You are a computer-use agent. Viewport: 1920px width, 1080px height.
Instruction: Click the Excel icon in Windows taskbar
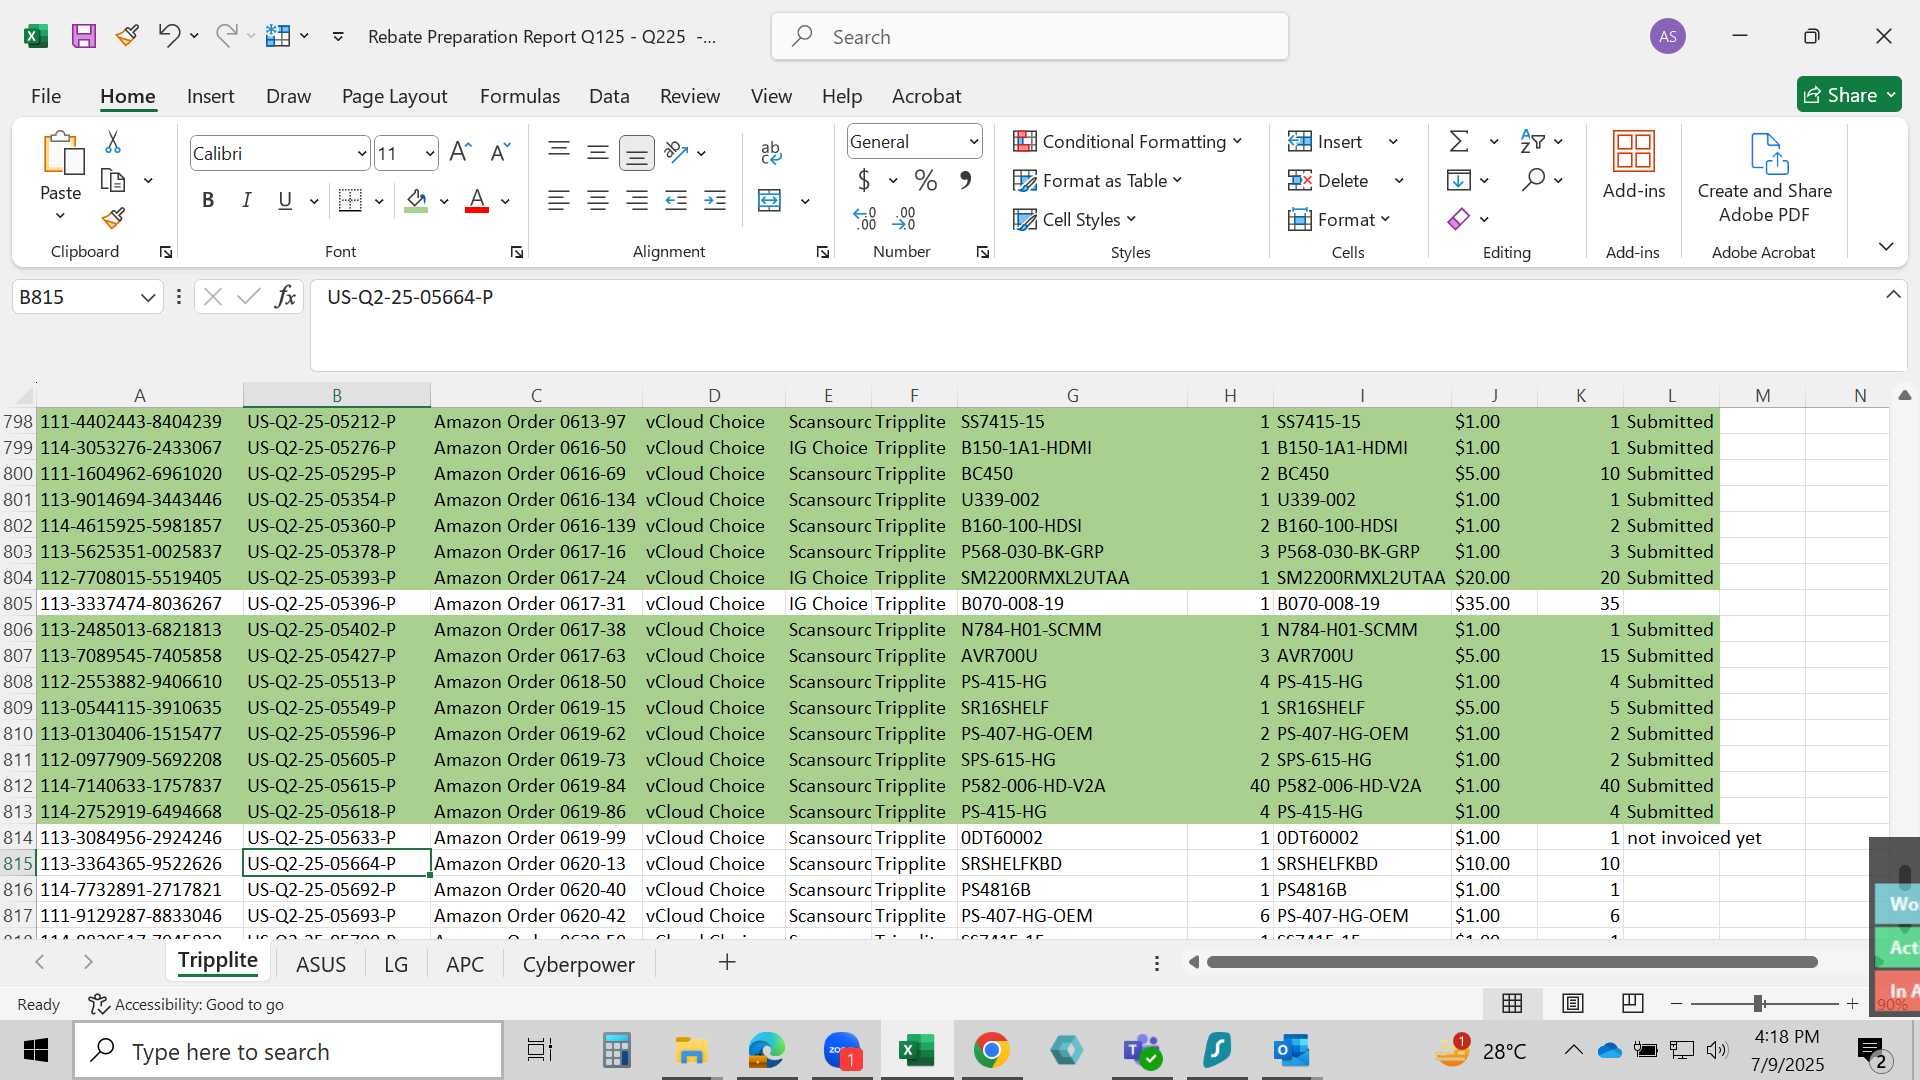(916, 1051)
